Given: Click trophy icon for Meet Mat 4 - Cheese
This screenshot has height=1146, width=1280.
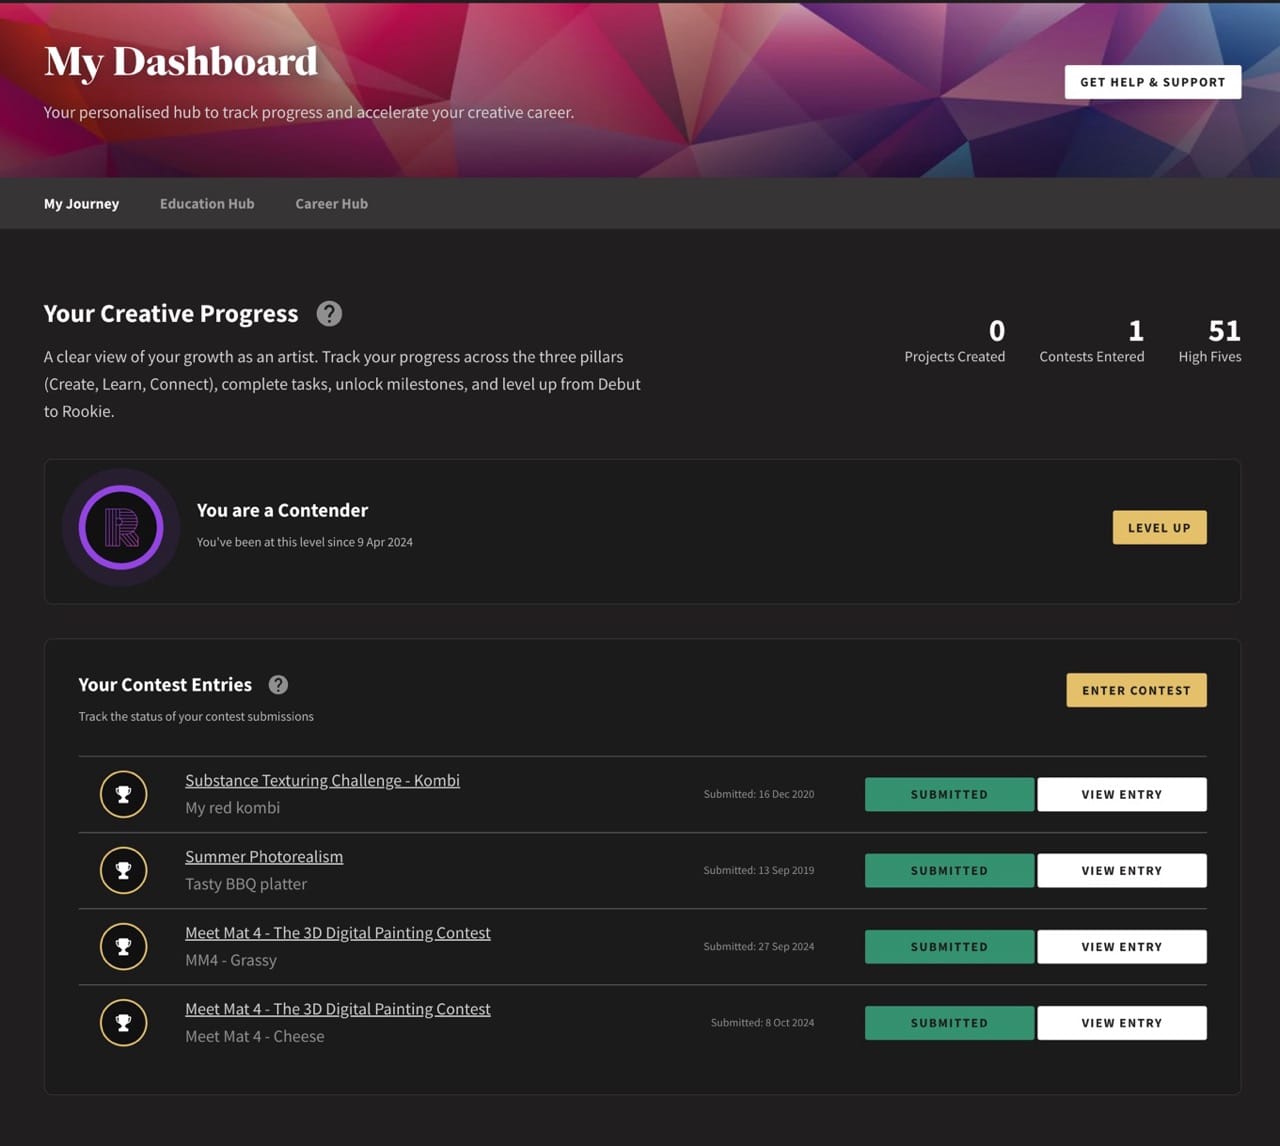Looking at the screenshot, I should click(123, 1023).
